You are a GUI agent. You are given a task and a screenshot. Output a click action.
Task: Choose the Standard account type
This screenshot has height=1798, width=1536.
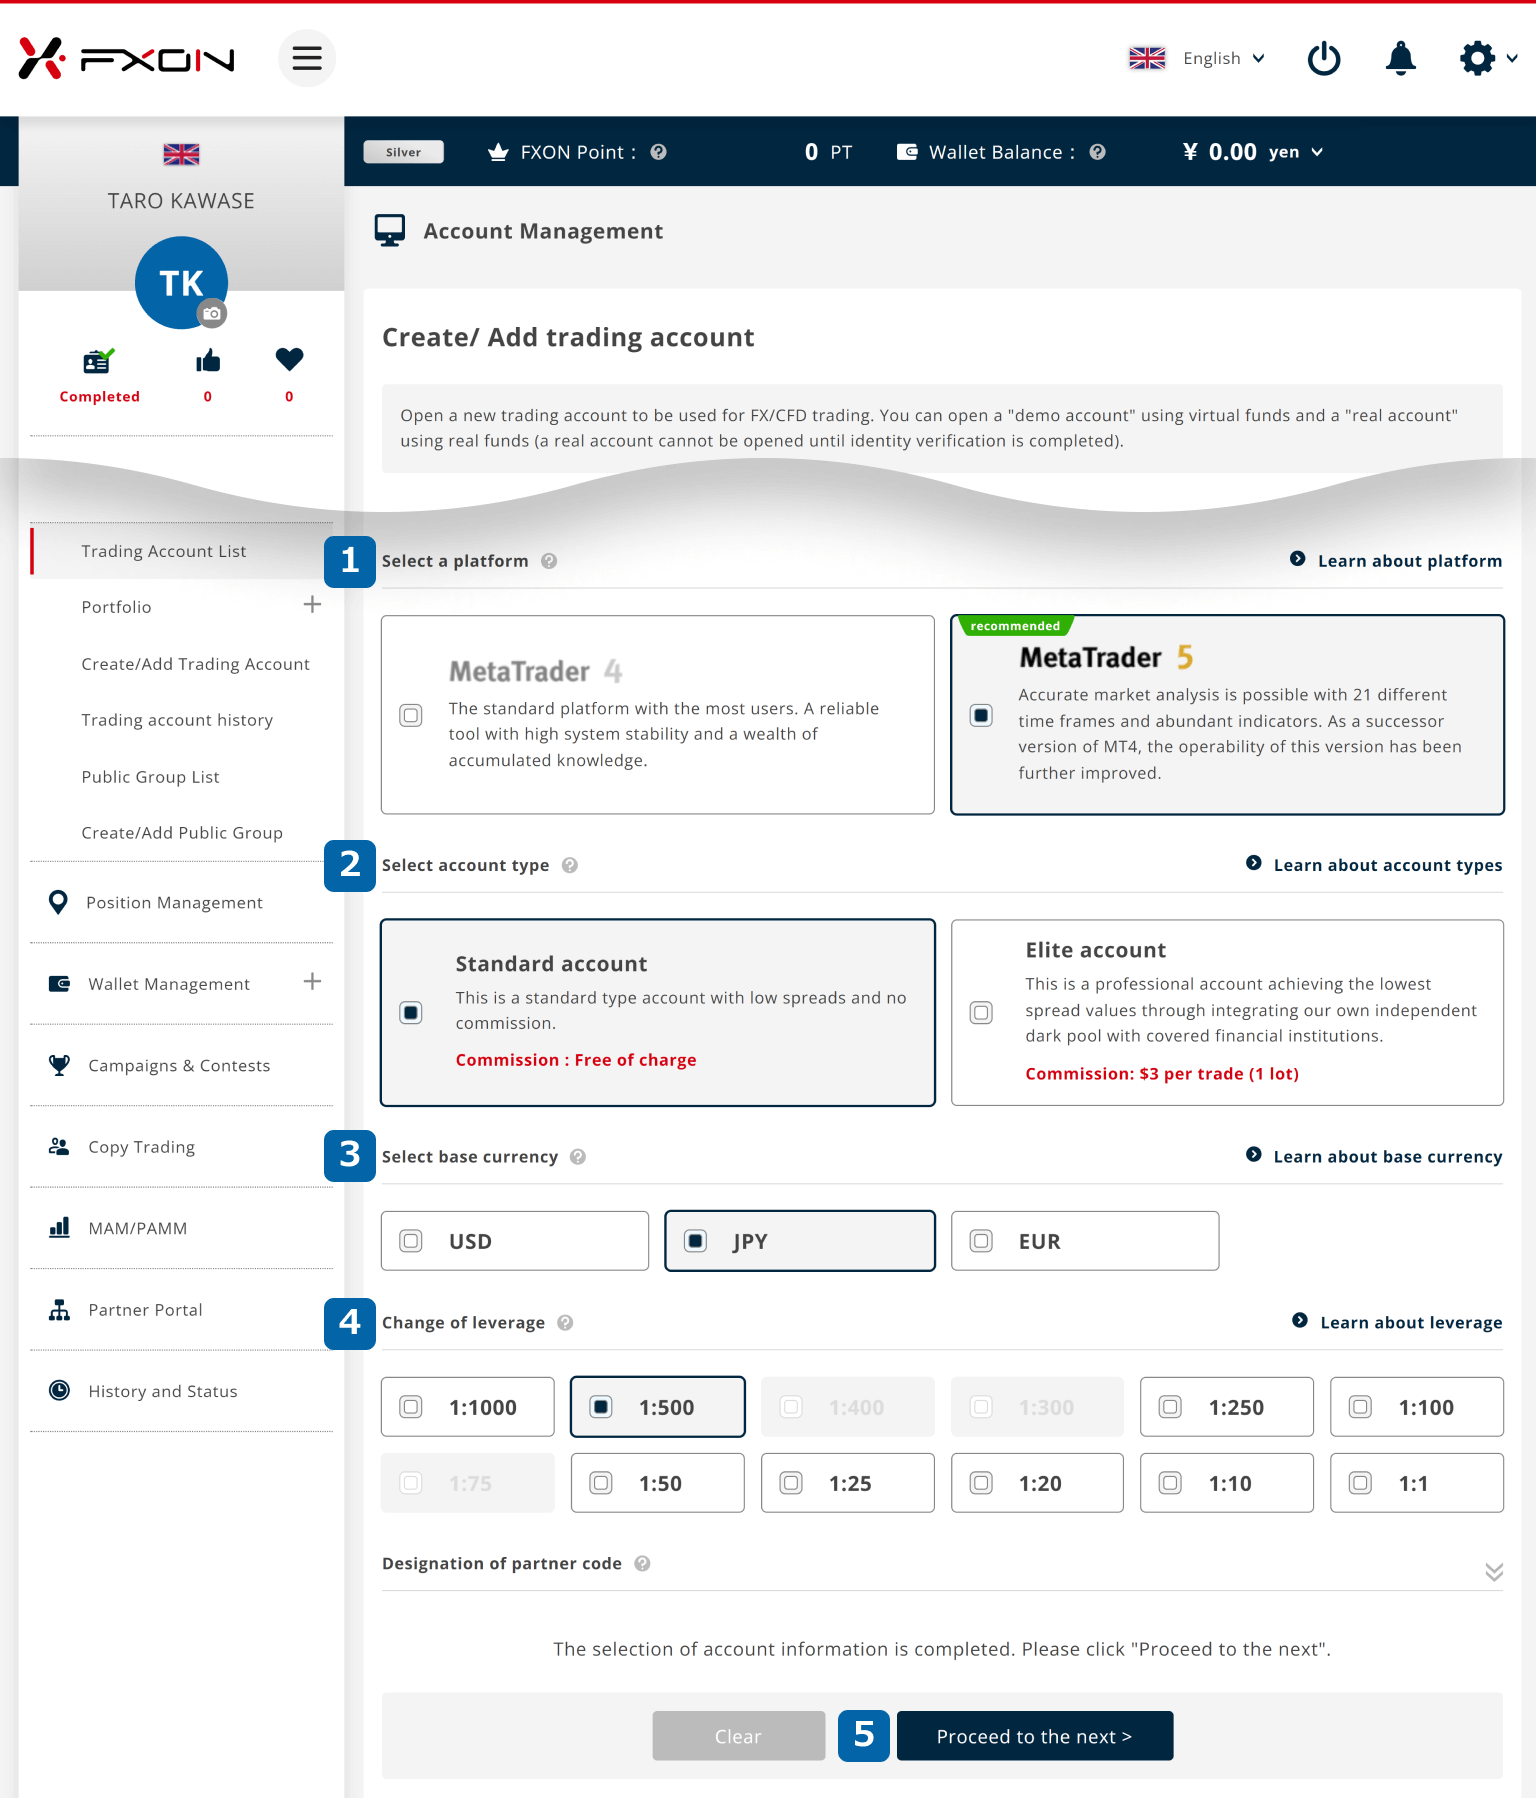pos(658,1013)
